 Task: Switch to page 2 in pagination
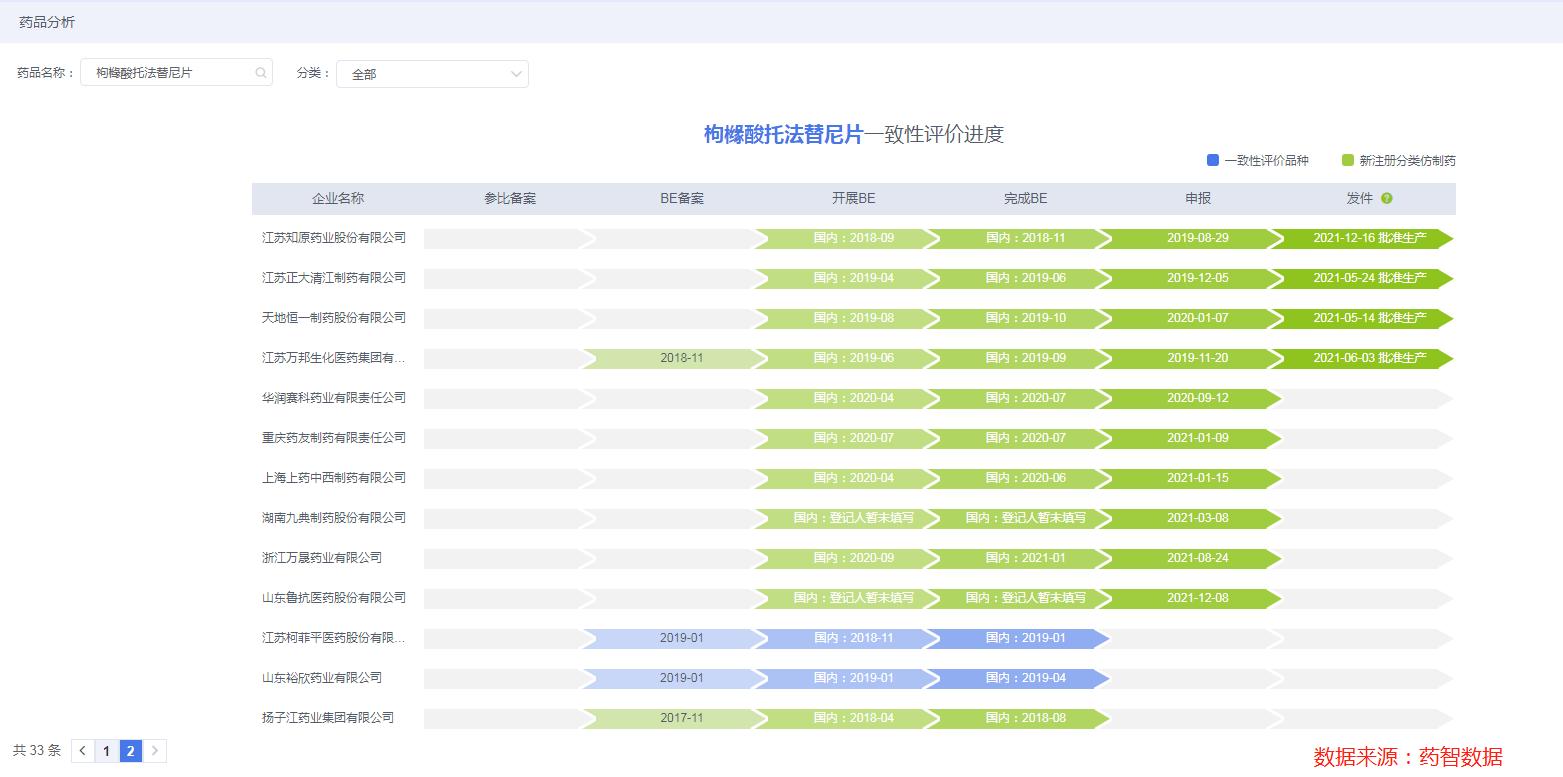tap(129, 750)
